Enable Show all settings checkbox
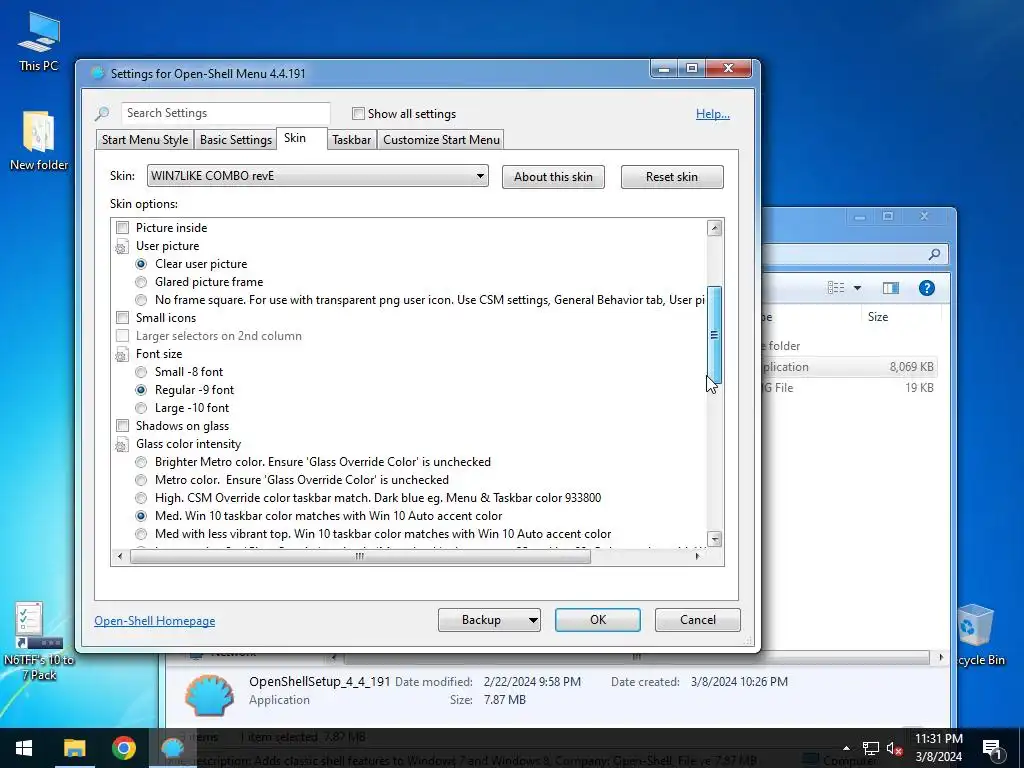The image size is (1024, 768). tap(358, 114)
